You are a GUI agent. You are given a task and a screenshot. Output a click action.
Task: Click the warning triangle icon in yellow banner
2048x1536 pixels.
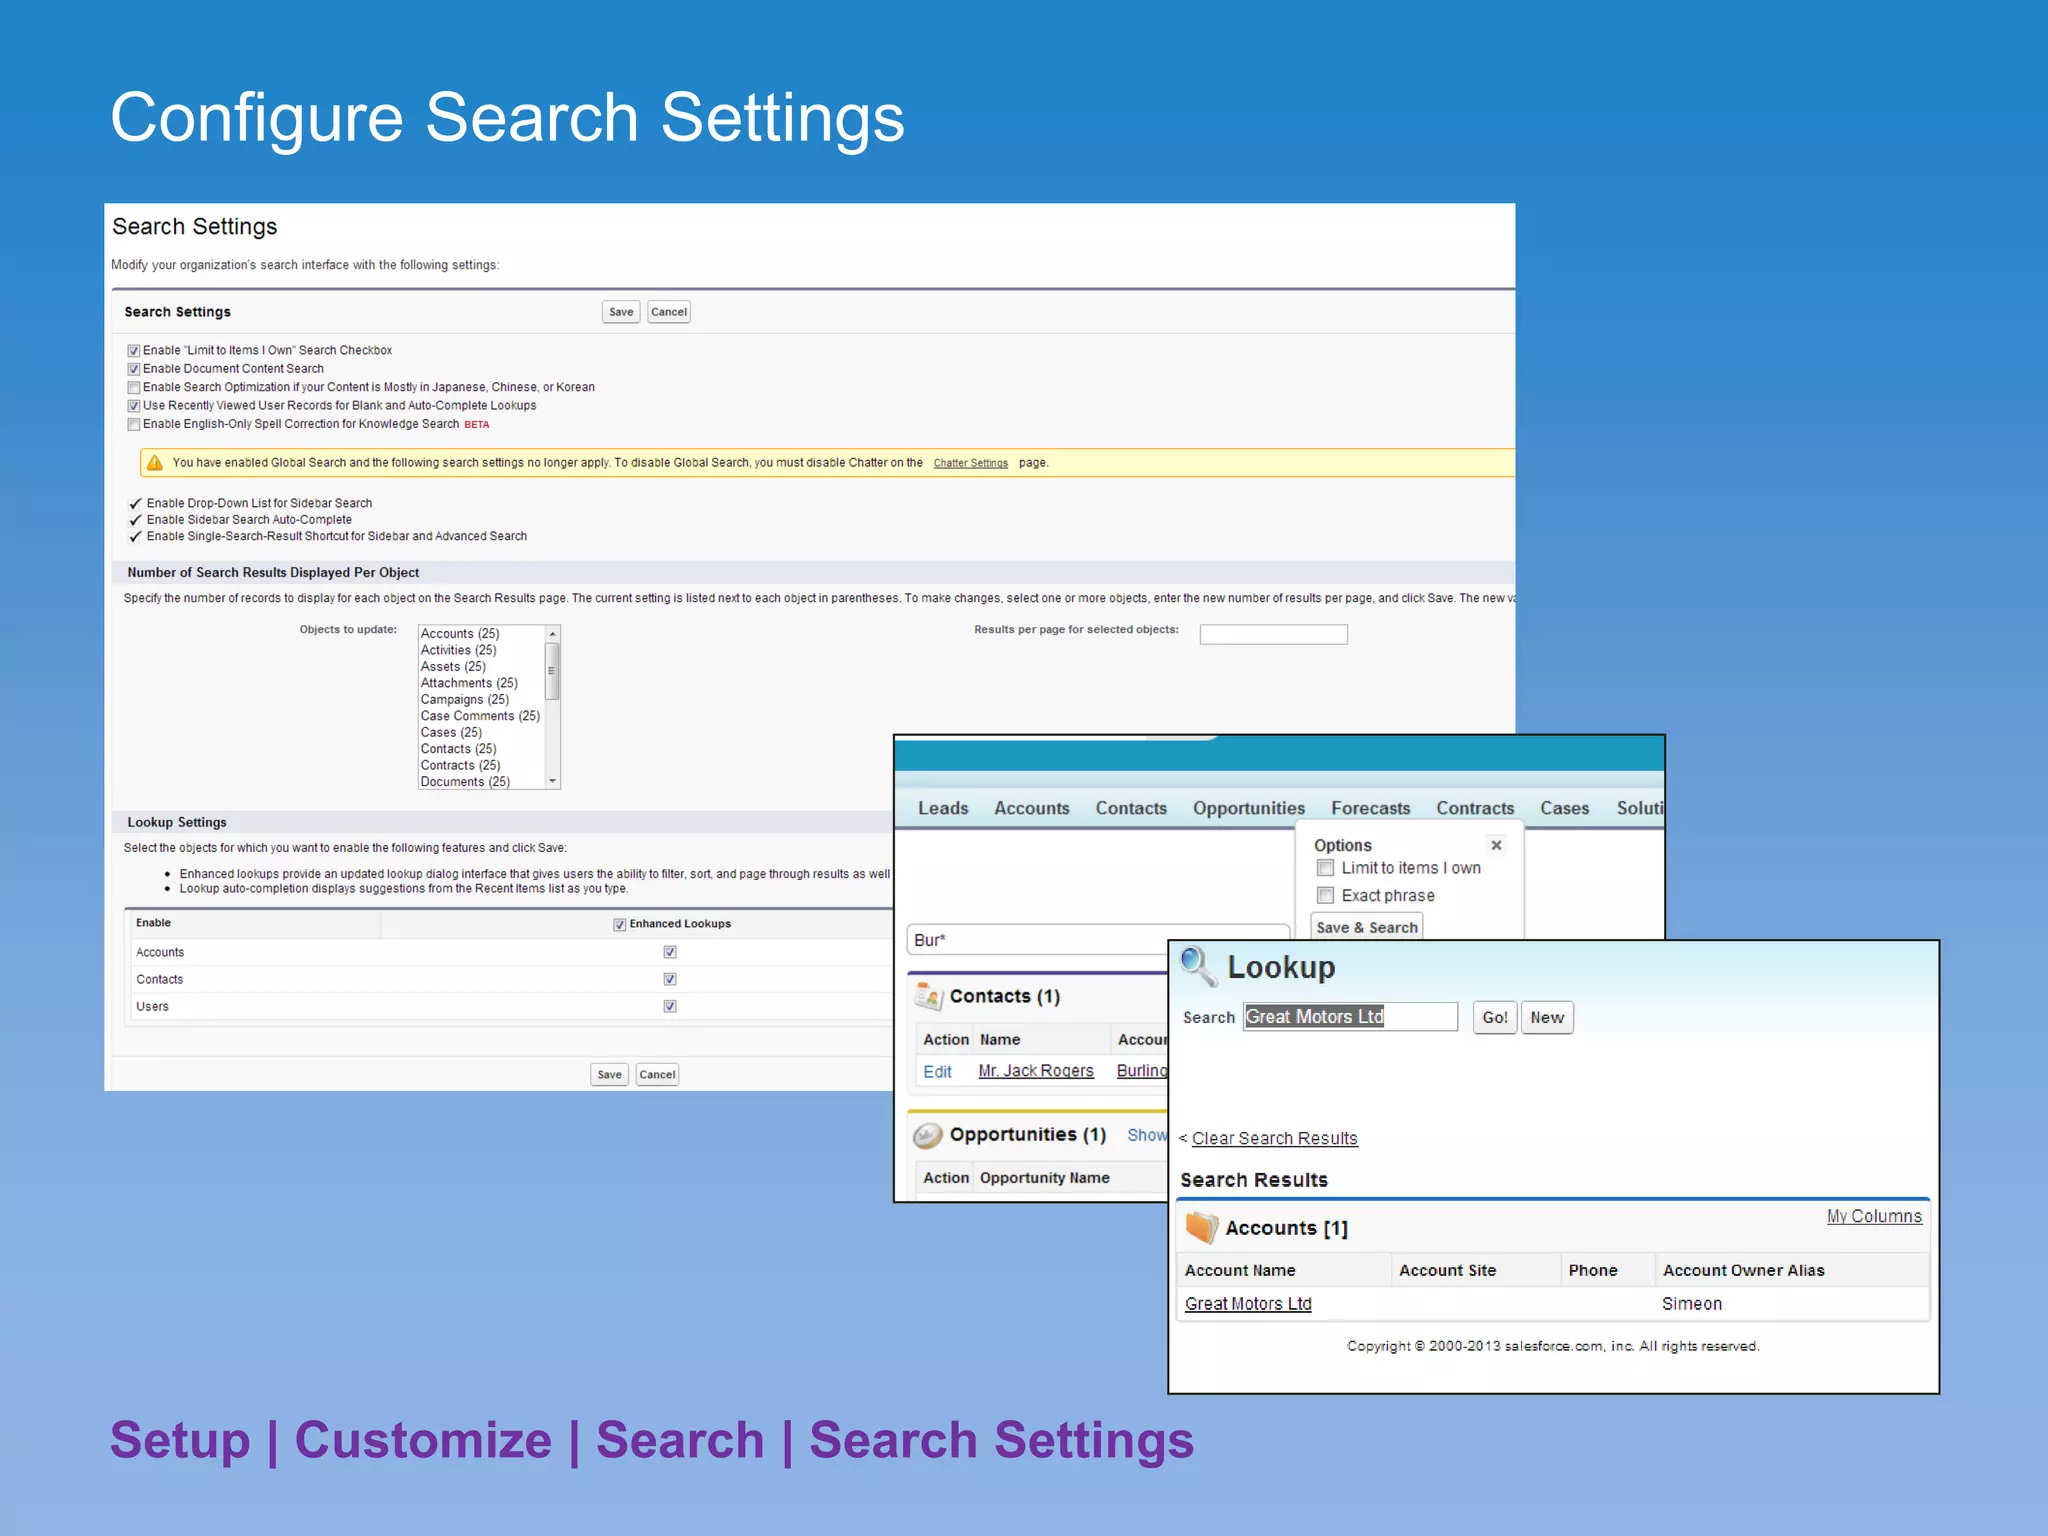[155, 462]
